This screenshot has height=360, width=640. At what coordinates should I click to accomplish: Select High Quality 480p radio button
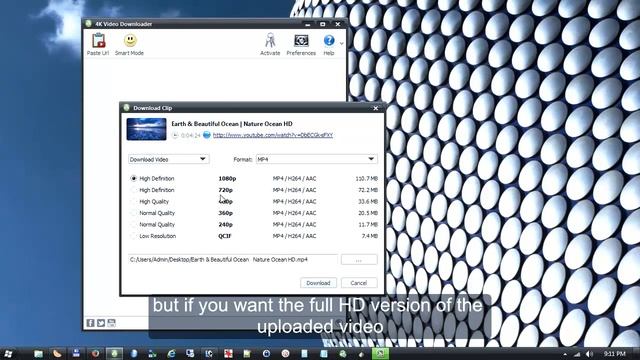tap(133, 201)
